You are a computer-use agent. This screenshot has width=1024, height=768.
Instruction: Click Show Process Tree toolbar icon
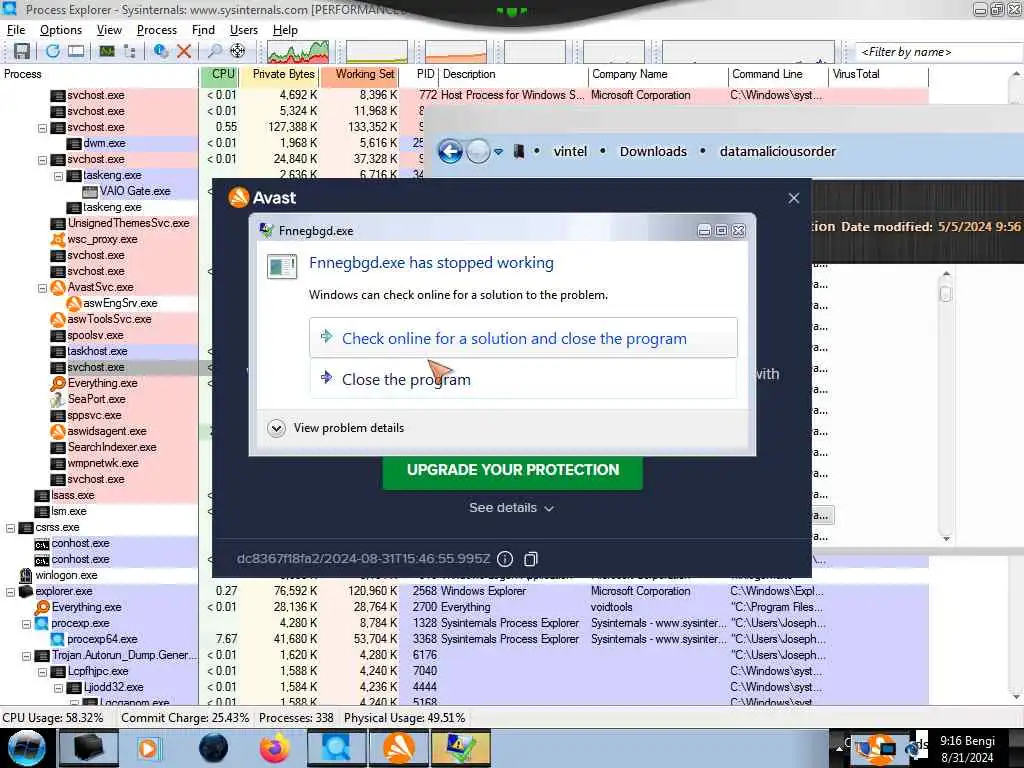click(x=130, y=51)
